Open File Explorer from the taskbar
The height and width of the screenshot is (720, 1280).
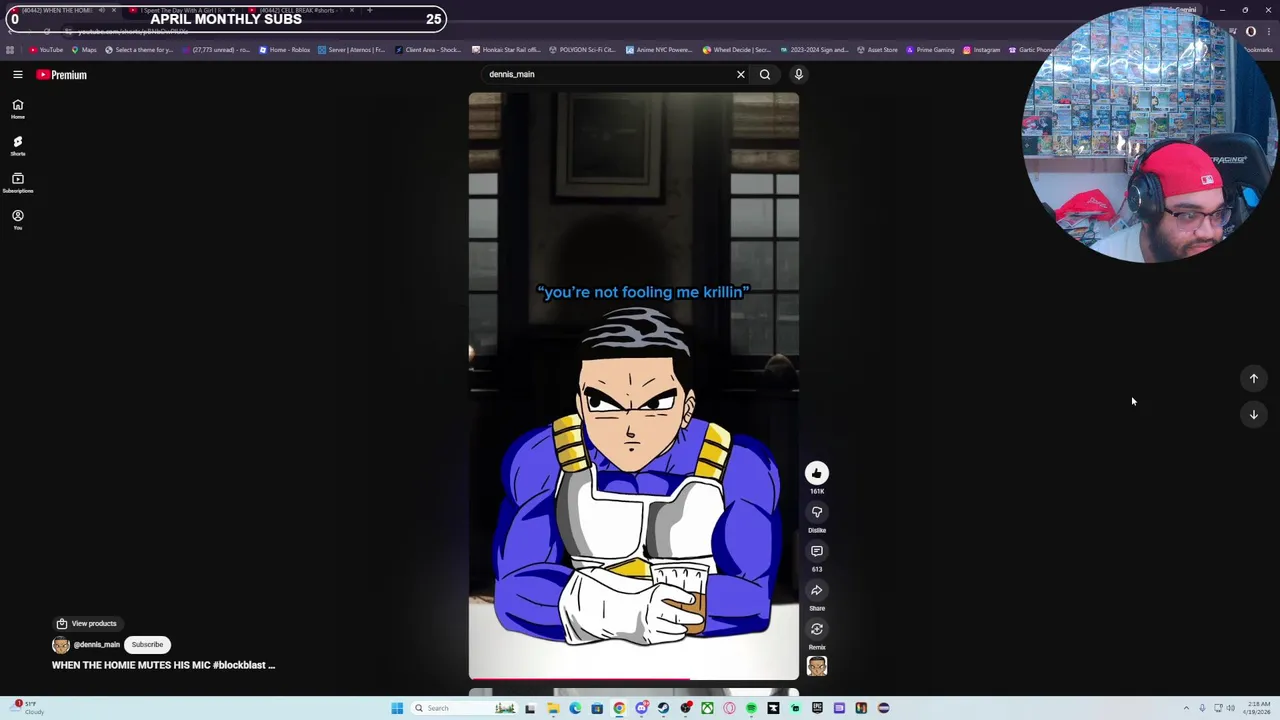(553, 708)
